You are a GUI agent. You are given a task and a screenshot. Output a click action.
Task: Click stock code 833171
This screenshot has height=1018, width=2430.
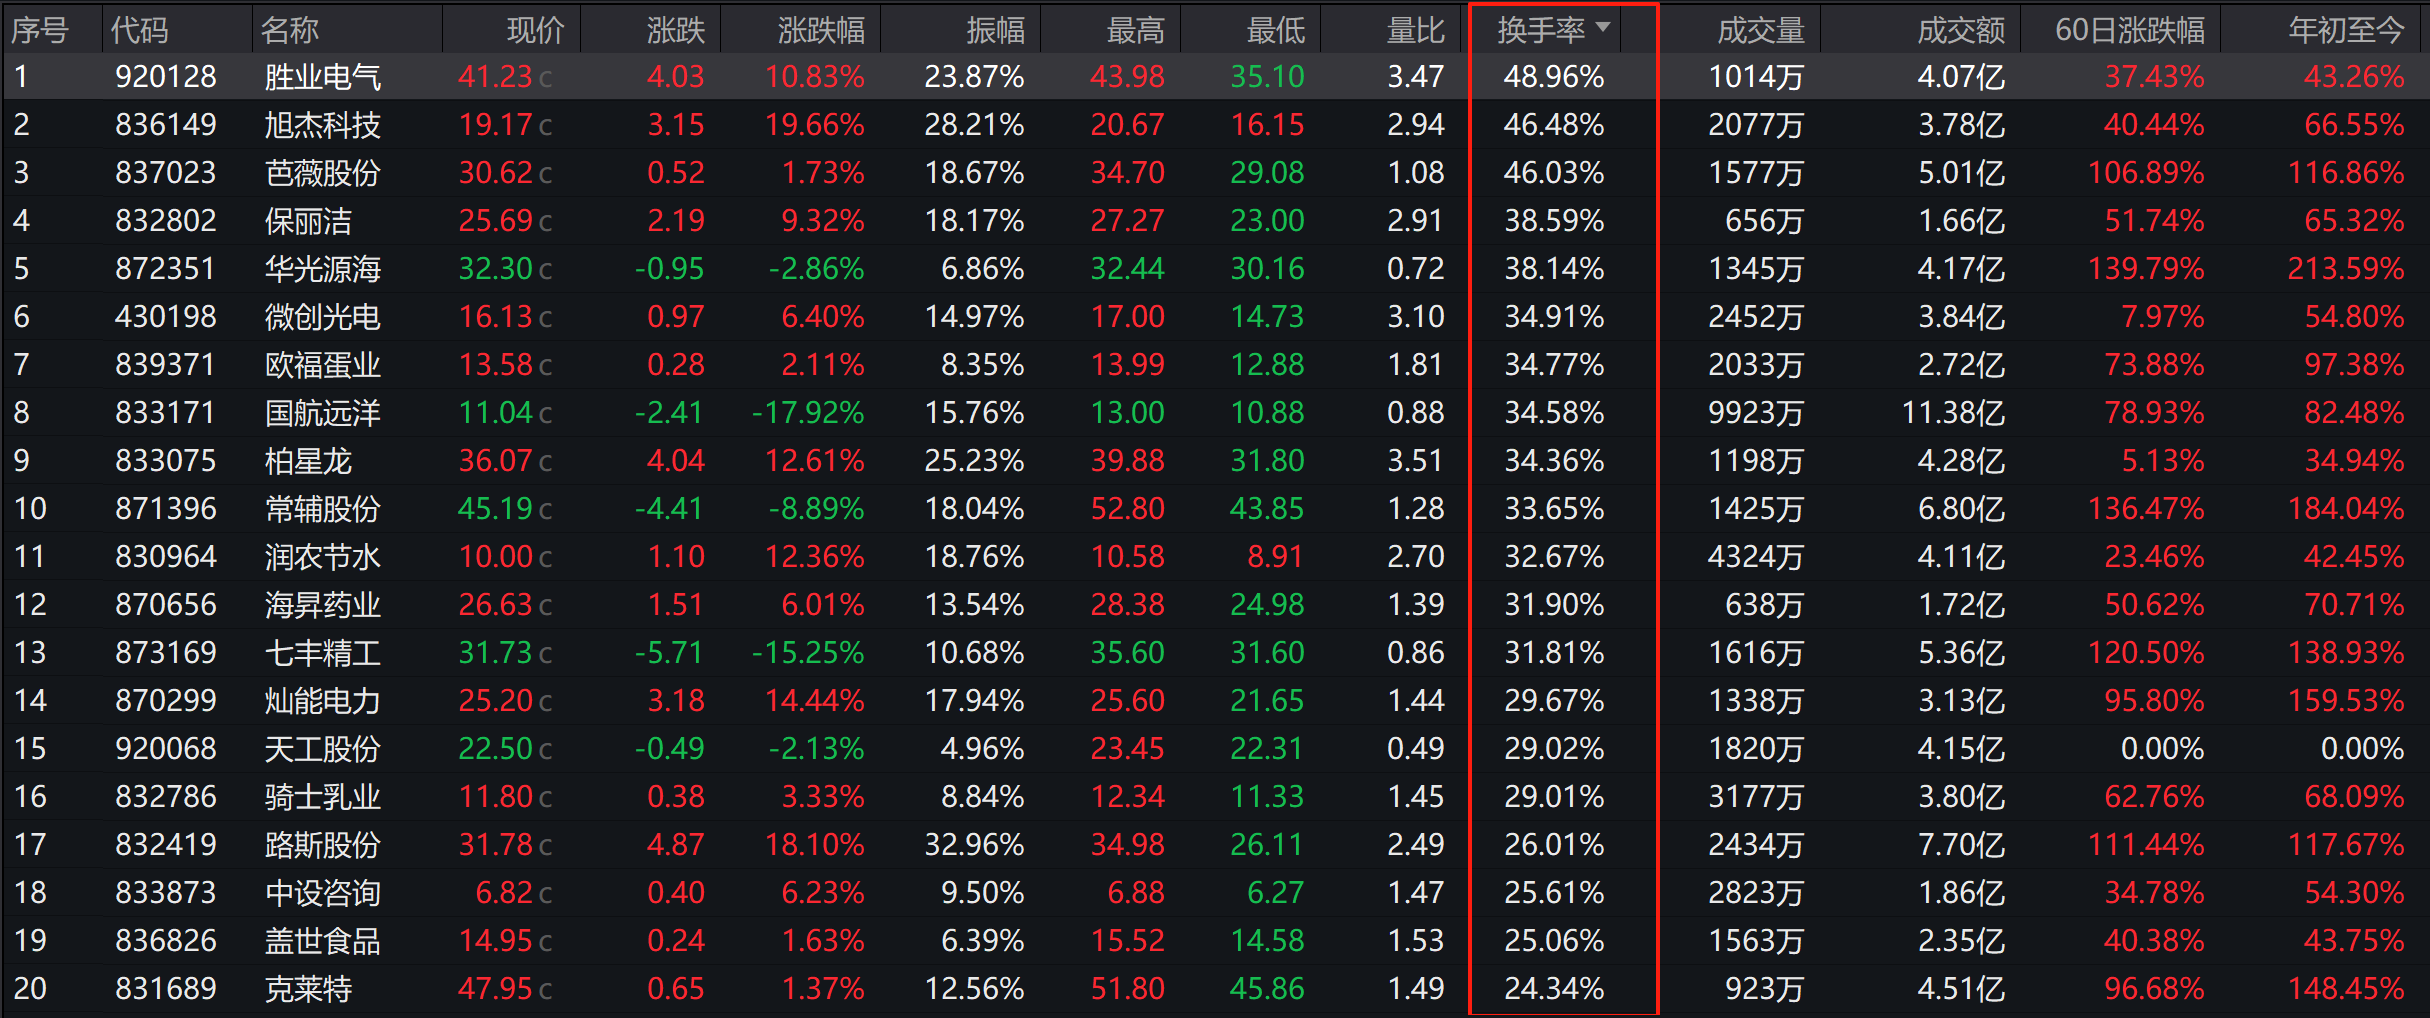pos(165,413)
